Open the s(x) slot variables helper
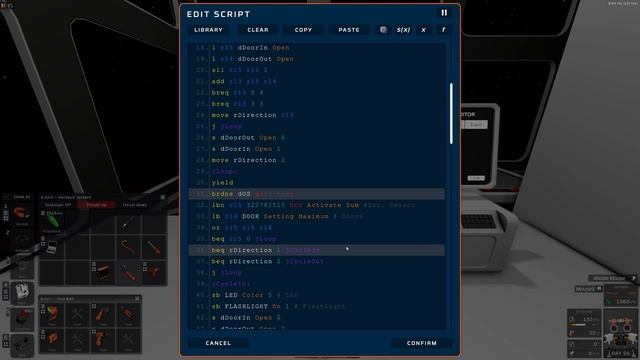 403,30
